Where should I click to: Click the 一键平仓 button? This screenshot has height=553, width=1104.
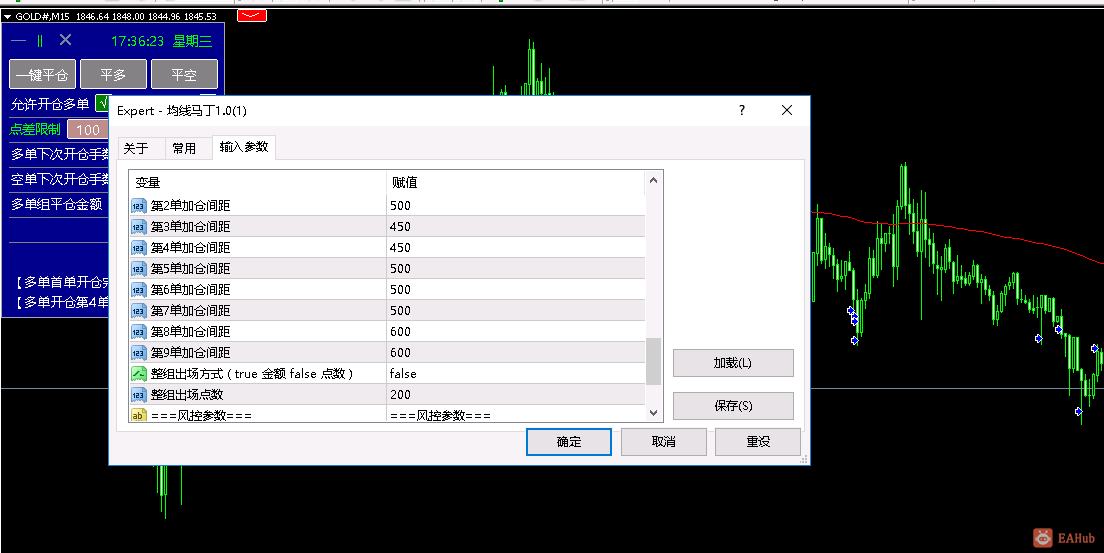pos(42,74)
